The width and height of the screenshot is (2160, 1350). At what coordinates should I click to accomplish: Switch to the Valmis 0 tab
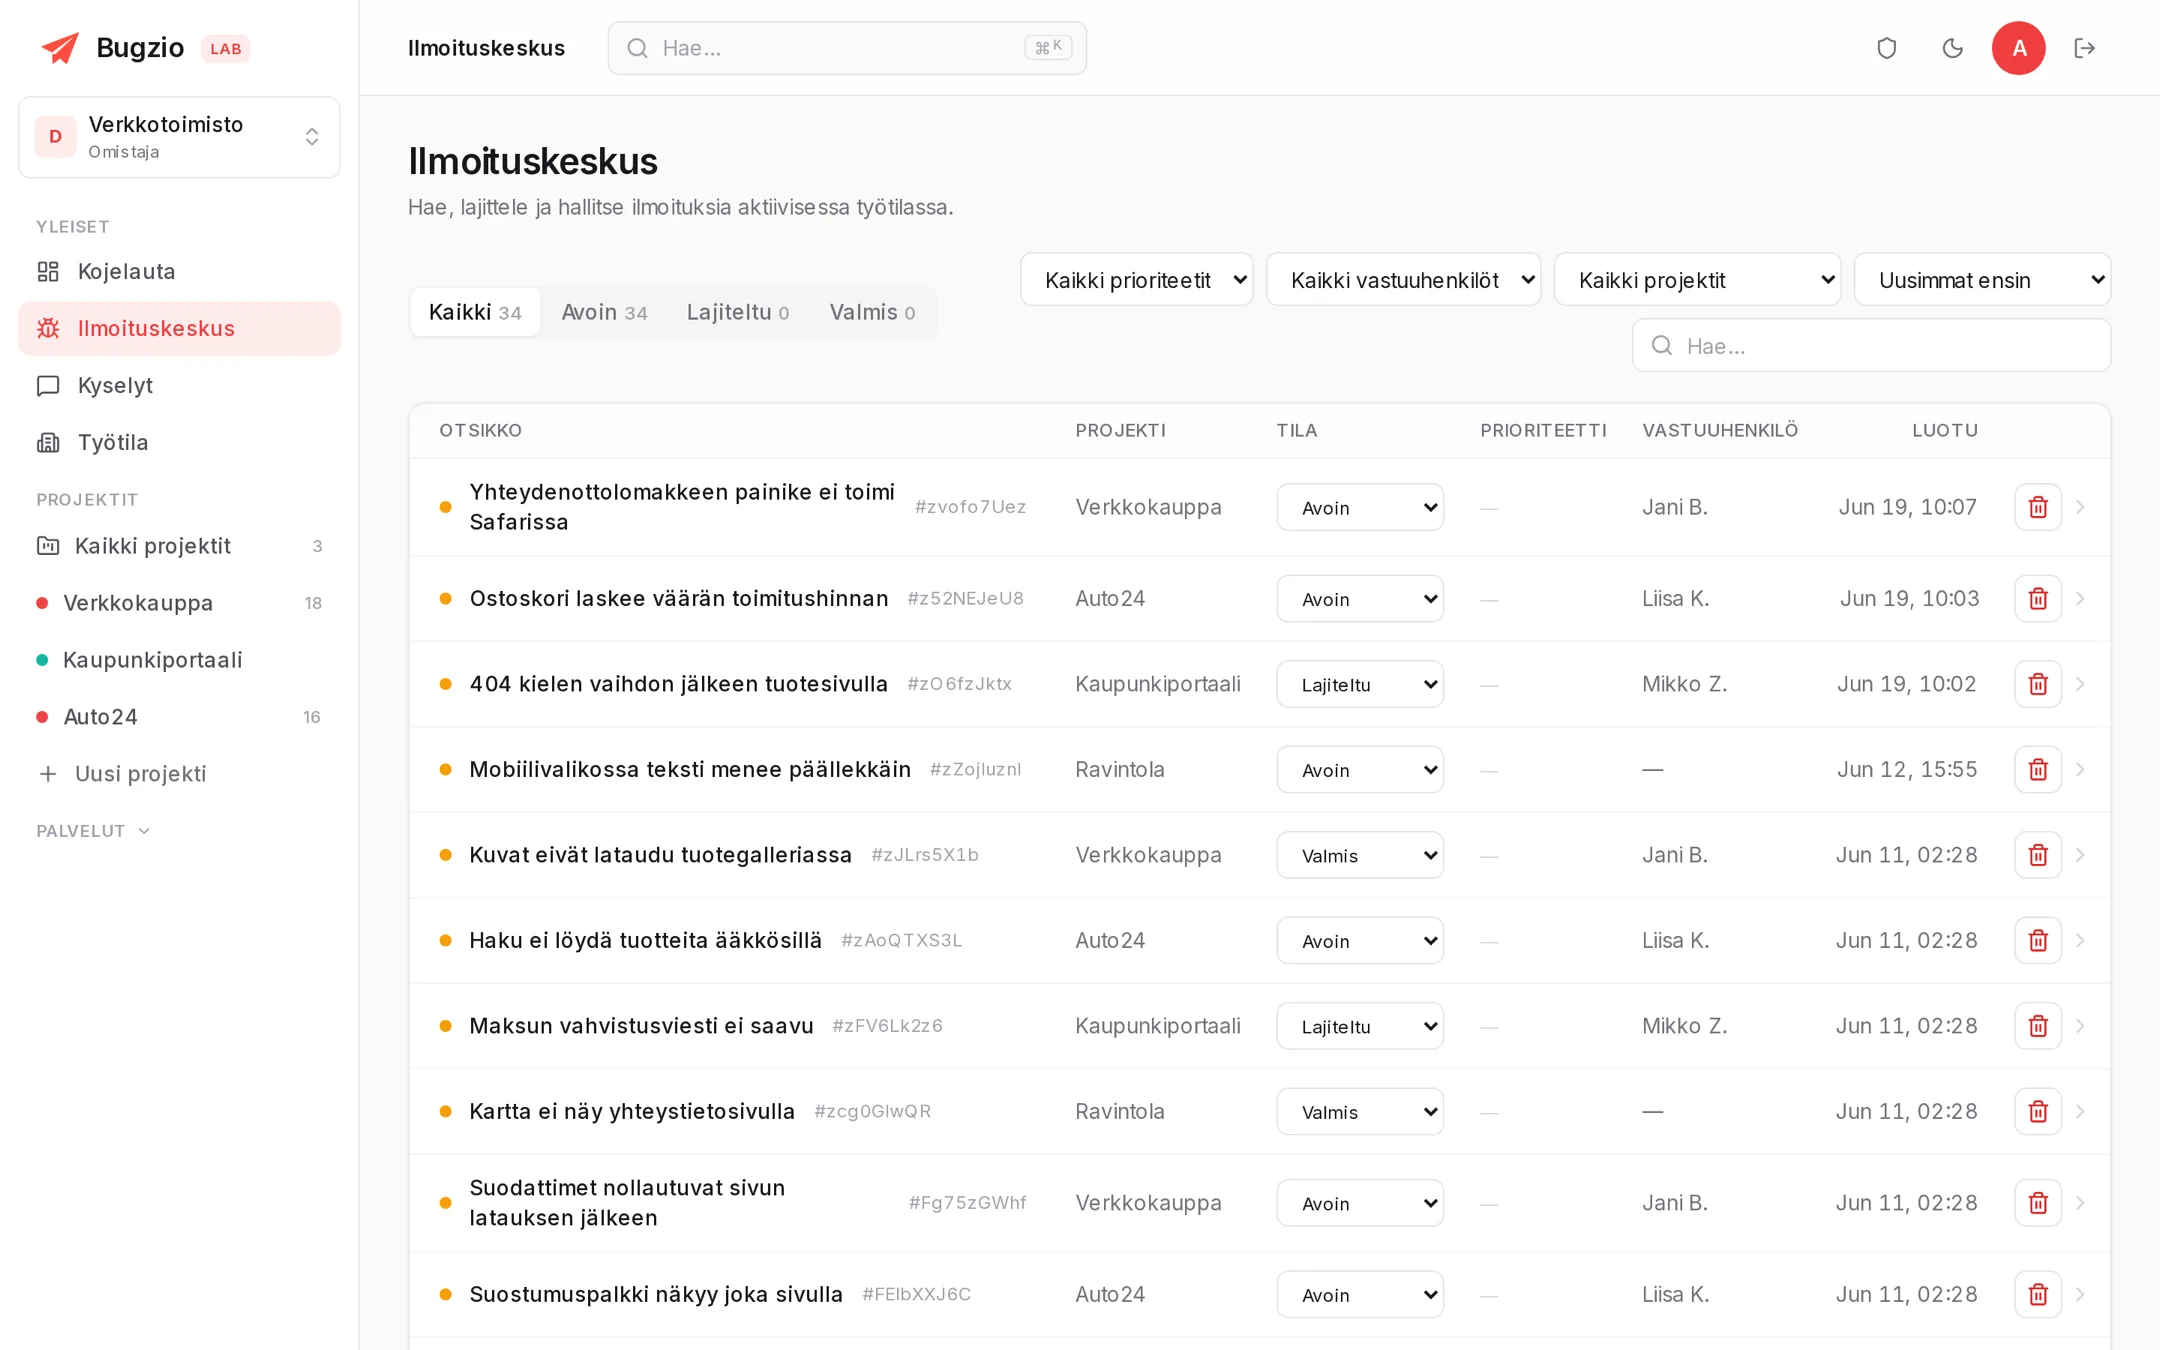pyautogui.click(x=872, y=312)
